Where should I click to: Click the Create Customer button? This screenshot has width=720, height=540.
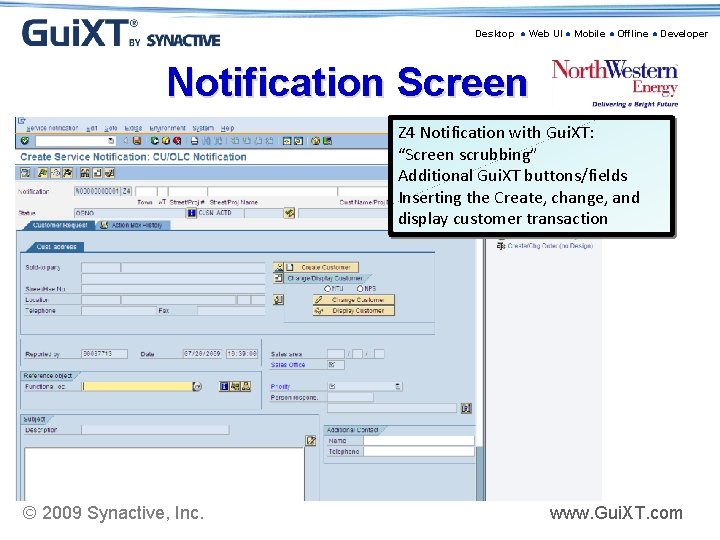click(321, 267)
